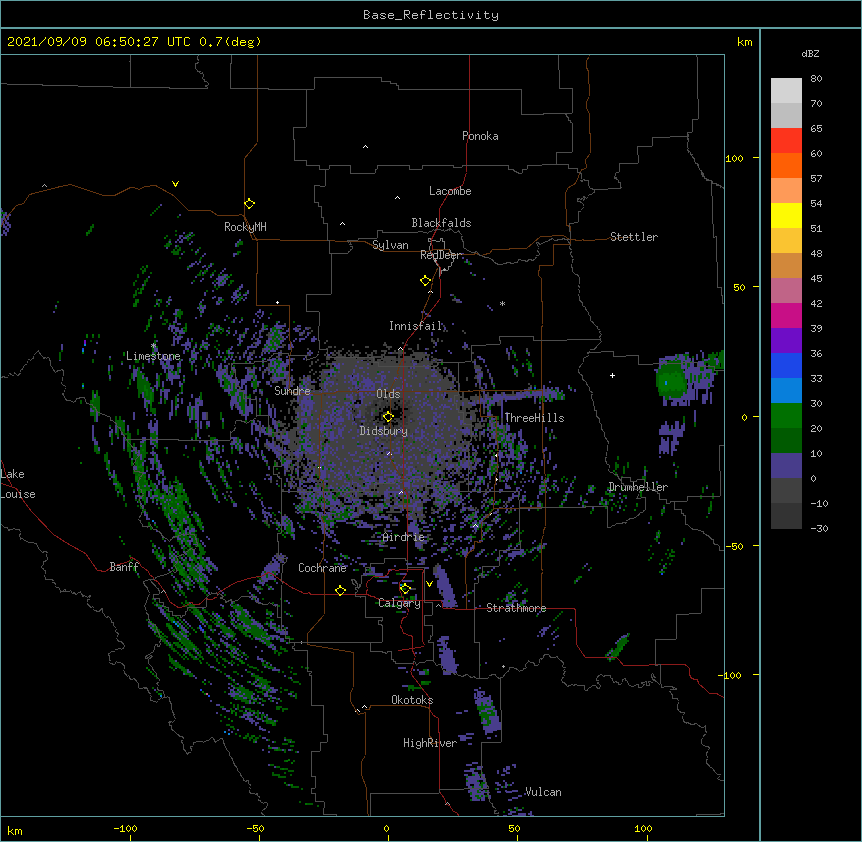The image size is (862, 842).
Task: Click the yellow radar site marker near Didsbury
Action: [x=388, y=416]
